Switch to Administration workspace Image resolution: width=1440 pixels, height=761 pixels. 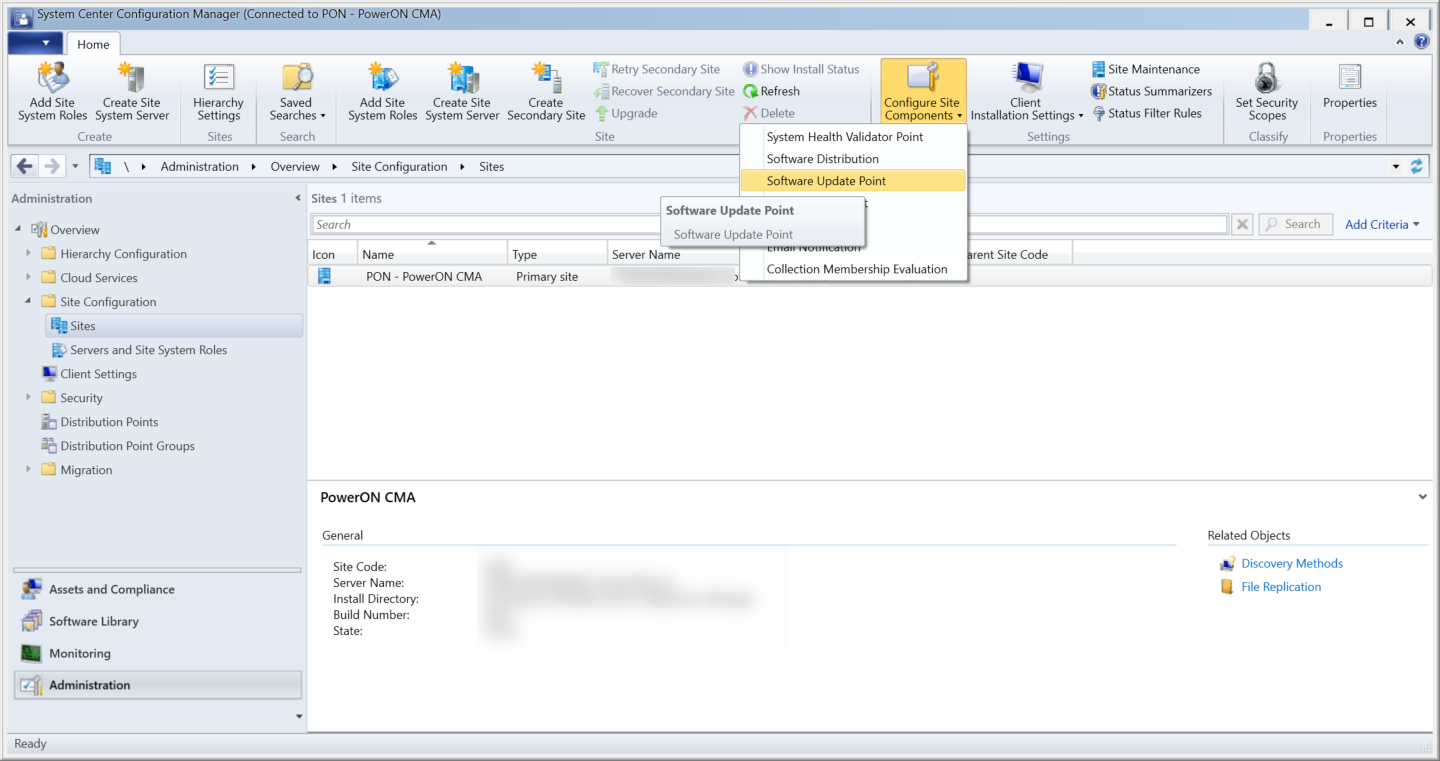[157, 685]
